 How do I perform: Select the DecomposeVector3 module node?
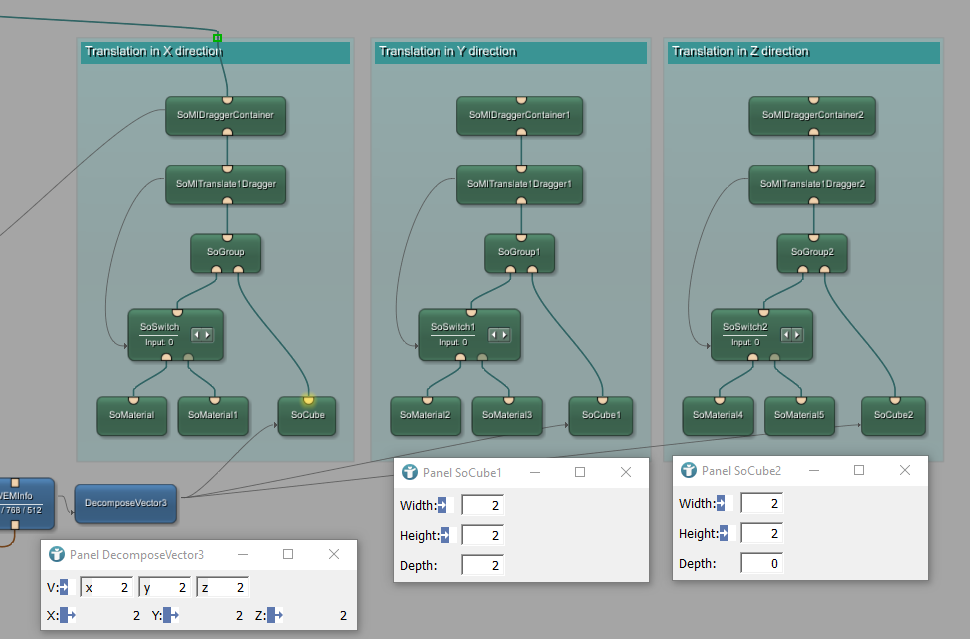125,503
